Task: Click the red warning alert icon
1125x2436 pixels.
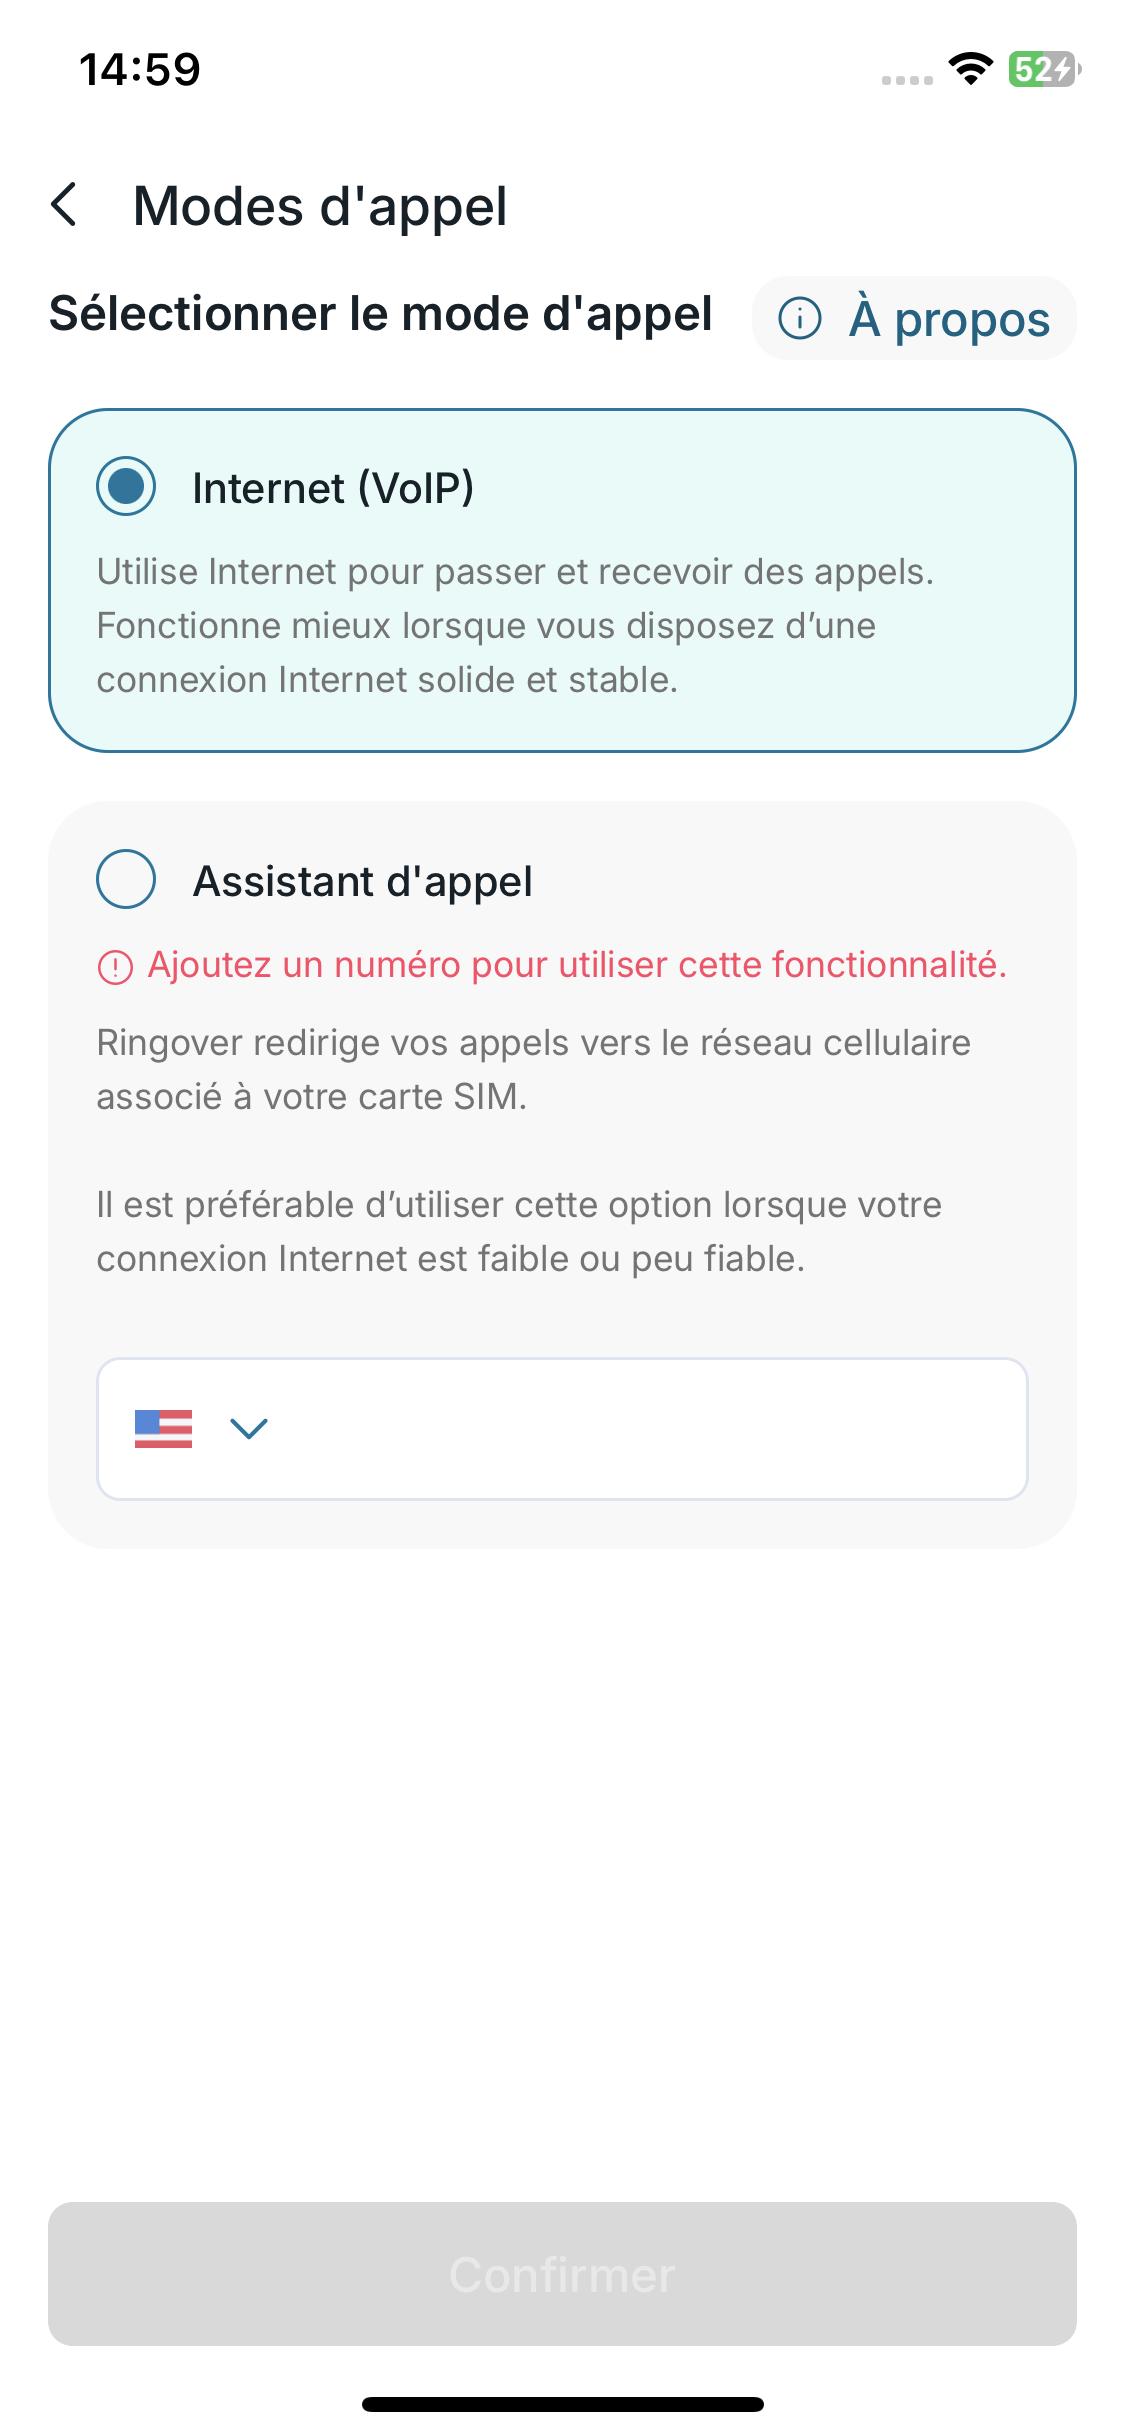Action: pyautogui.click(x=115, y=967)
